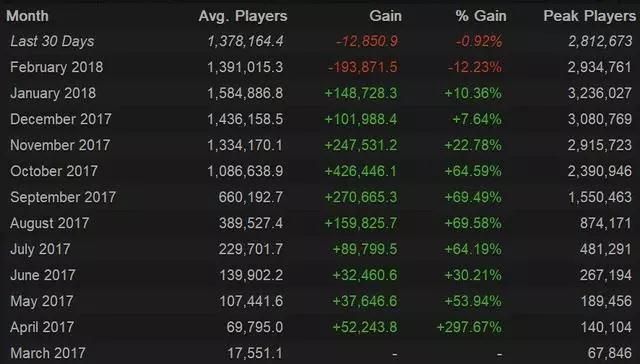
Task: Click the 67,846 peak players value
Action: (609, 353)
